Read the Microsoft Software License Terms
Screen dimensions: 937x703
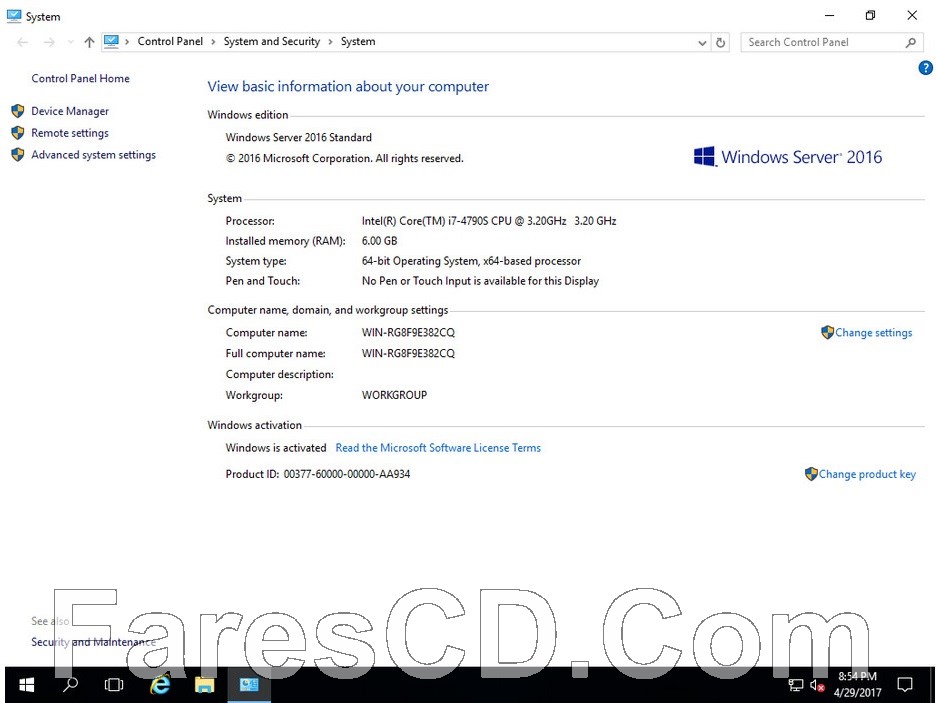pos(438,448)
